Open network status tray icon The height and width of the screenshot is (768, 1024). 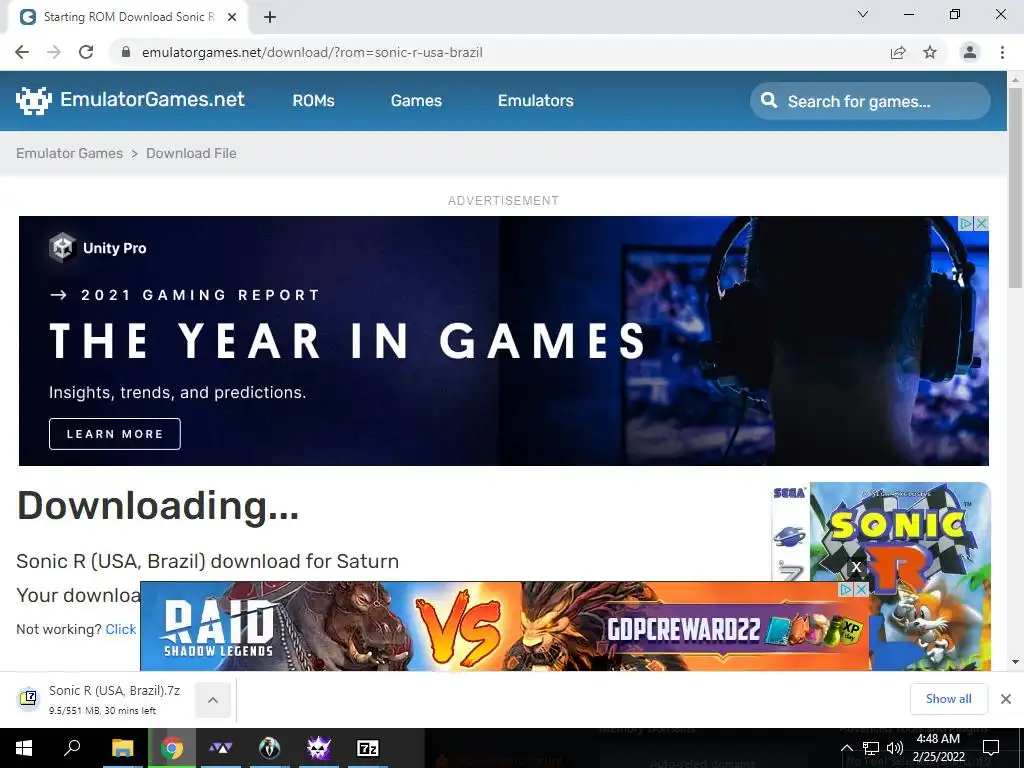point(871,748)
